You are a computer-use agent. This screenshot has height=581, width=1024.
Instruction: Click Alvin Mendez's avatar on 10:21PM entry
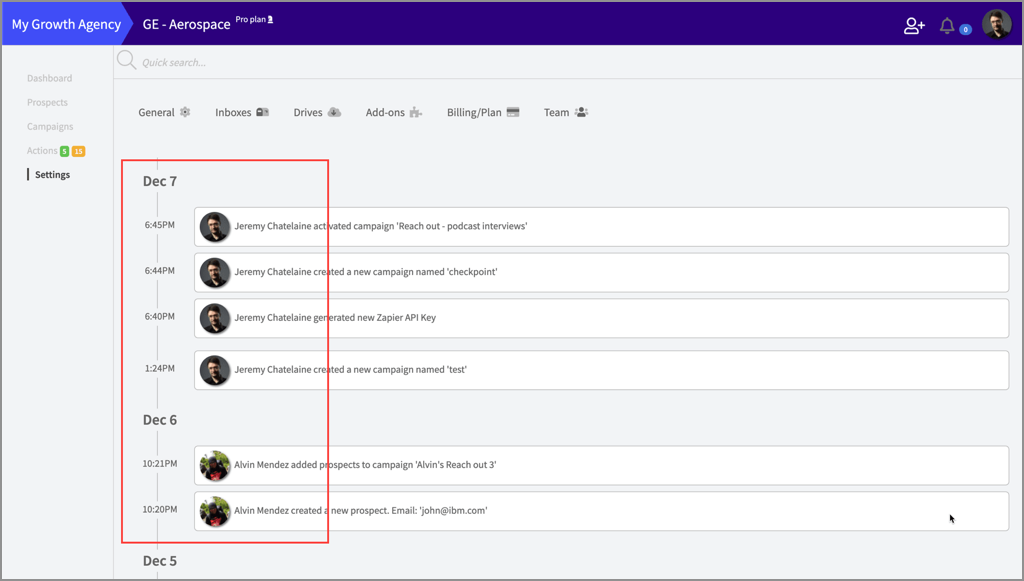click(215, 465)
